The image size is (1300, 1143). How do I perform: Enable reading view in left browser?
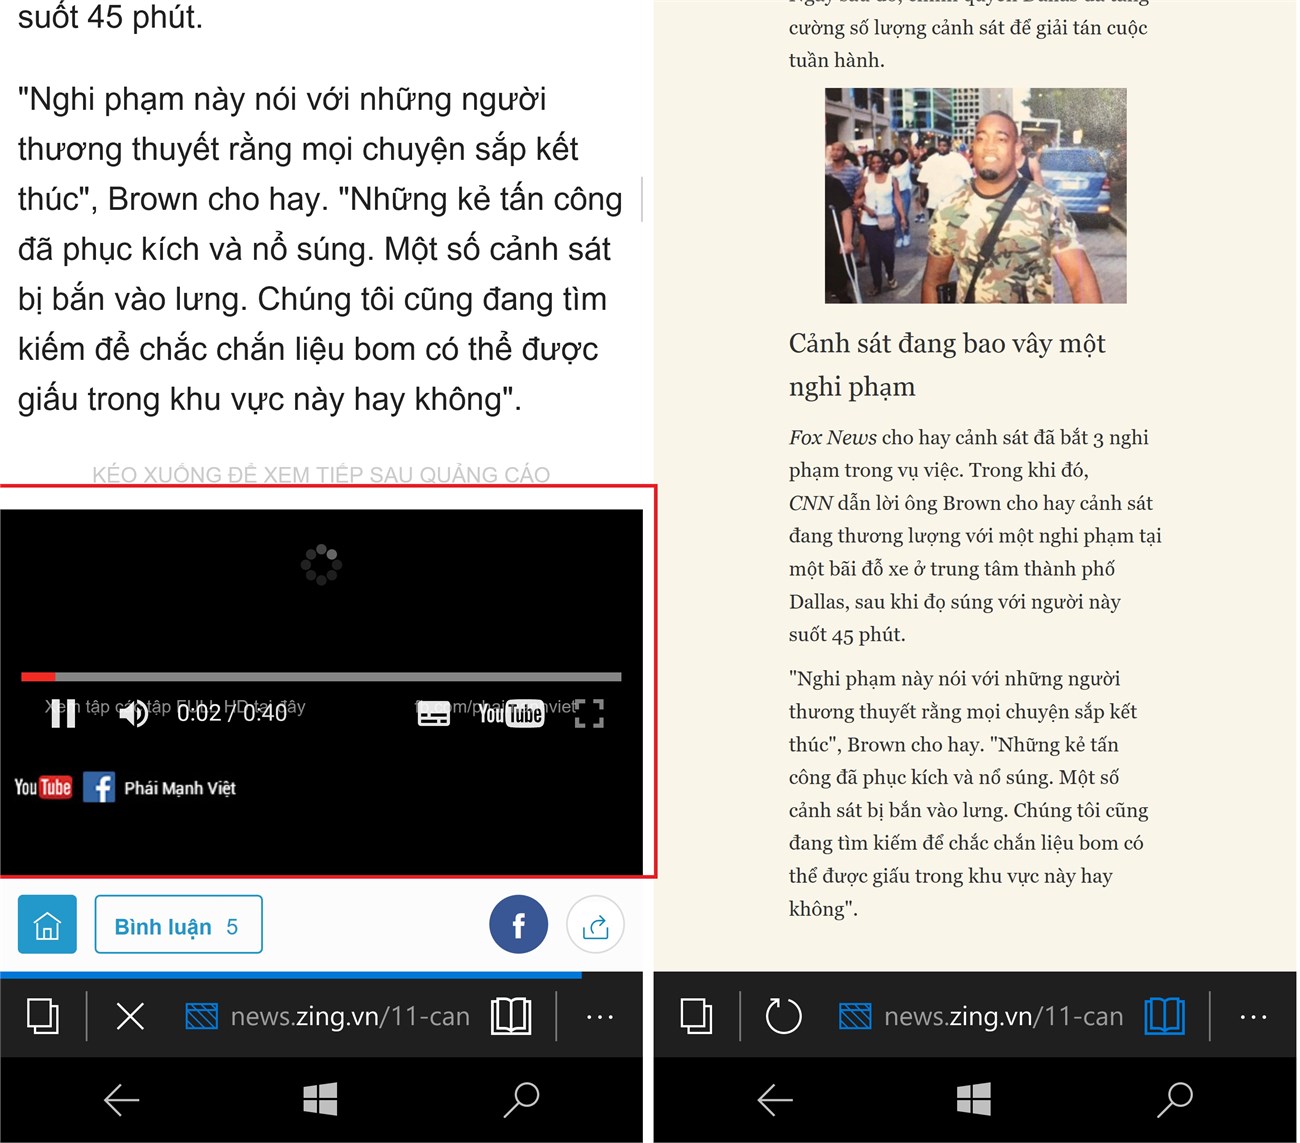coord(511,1016)
